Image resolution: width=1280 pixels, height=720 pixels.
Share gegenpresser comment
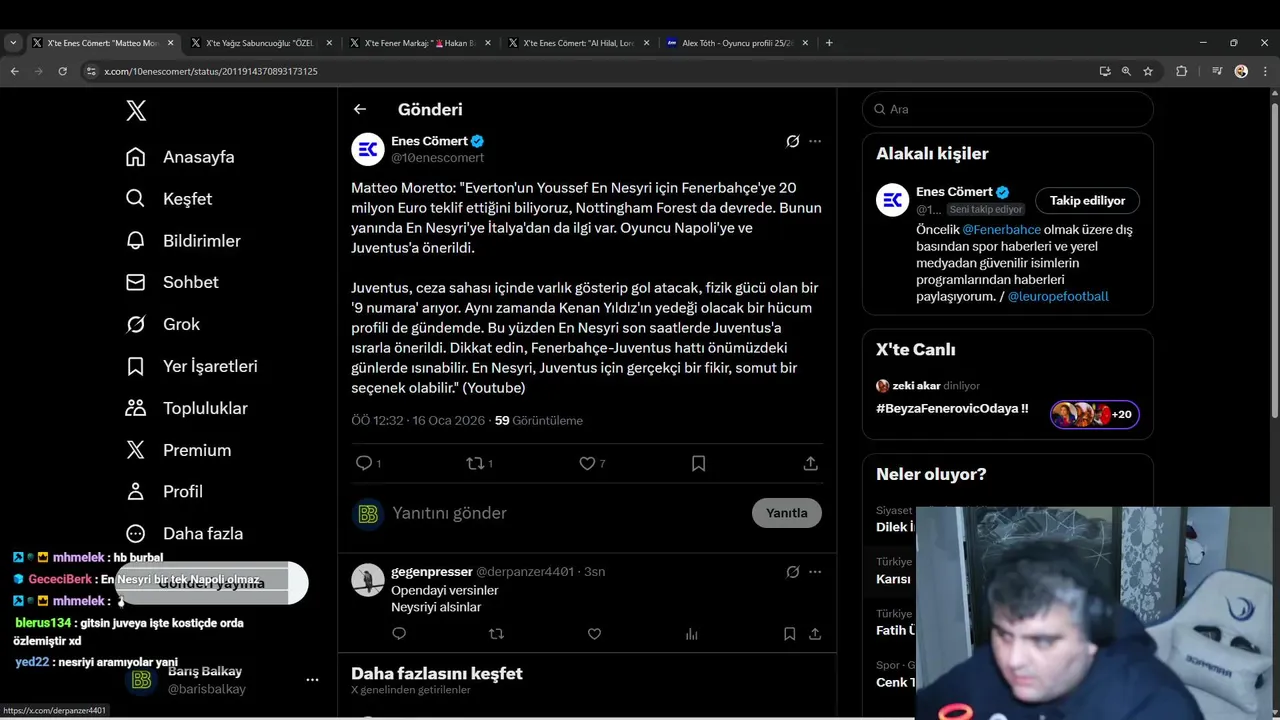[x=815, y=634]
